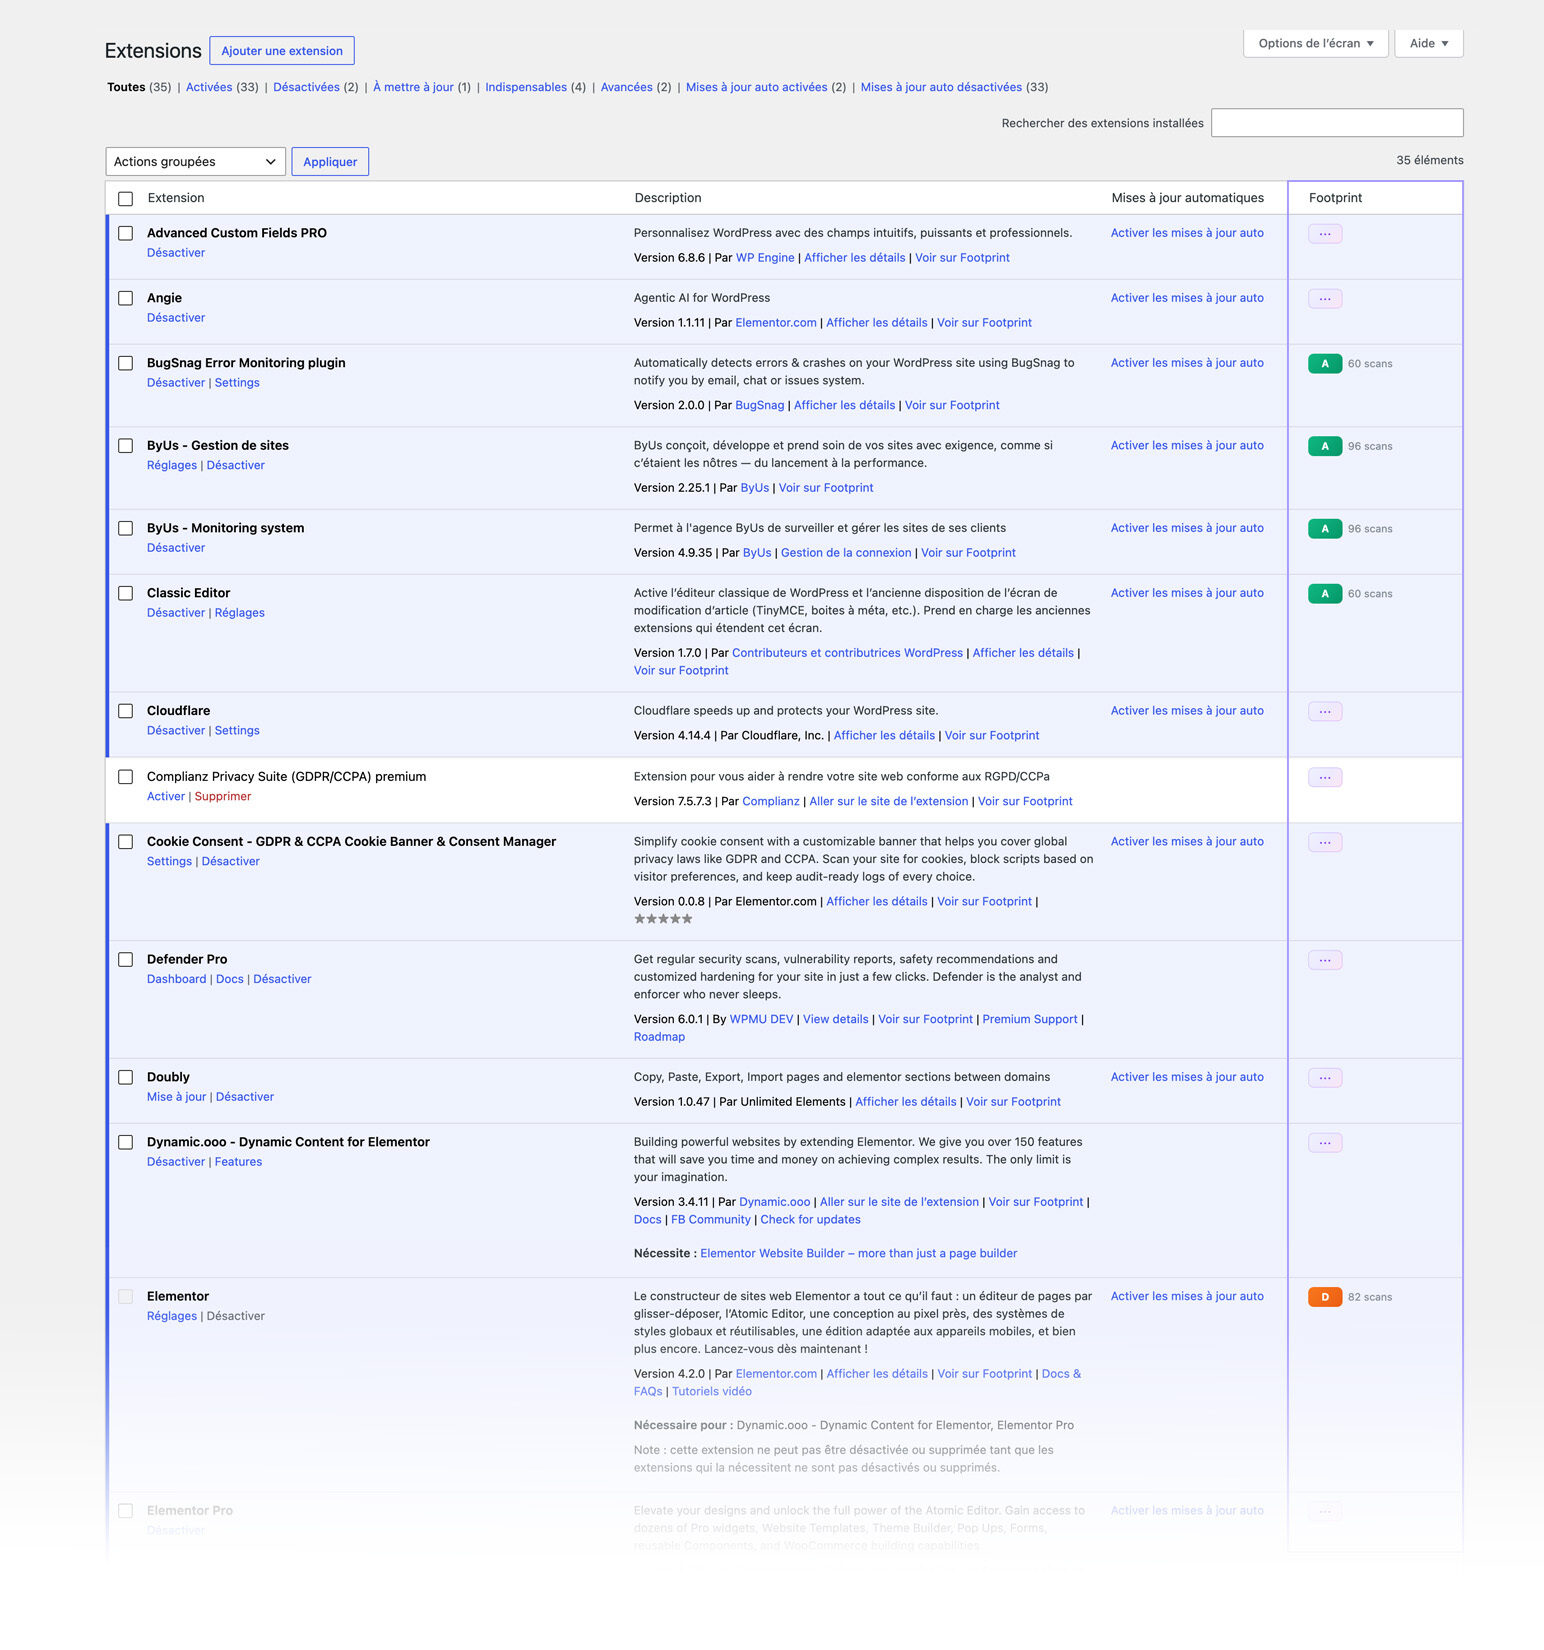Click the star rating under Cookie Consent description
This screenshot has width=1544, height=1650.
pos(663,919)
